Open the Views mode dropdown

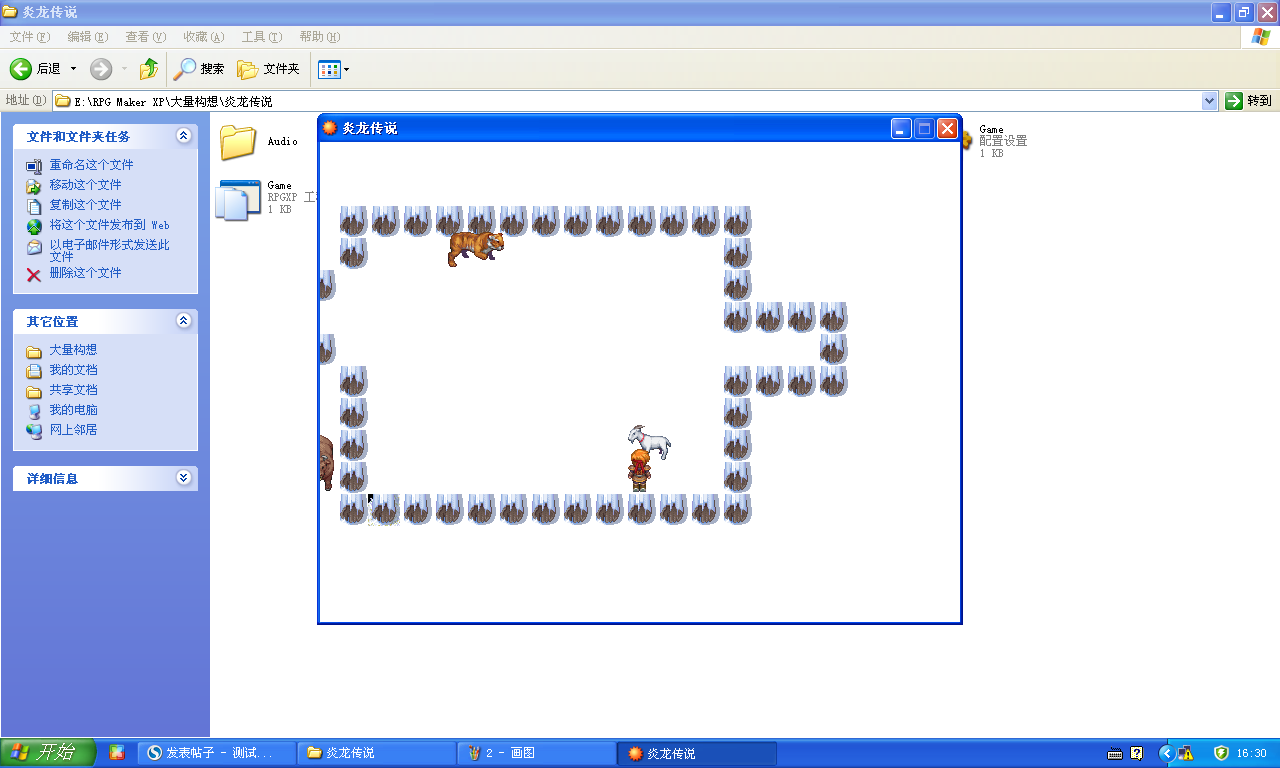tap(333, 69)
